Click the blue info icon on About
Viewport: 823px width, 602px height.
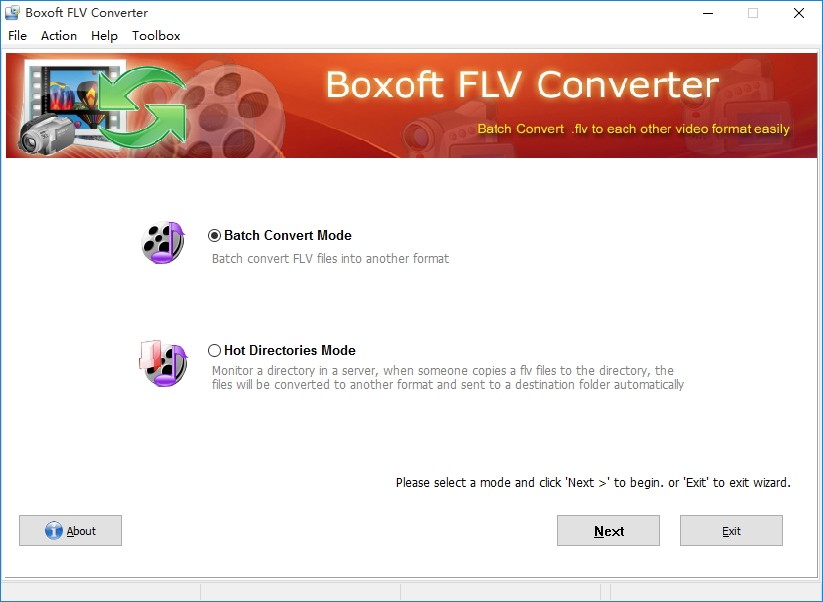point(54,531)
